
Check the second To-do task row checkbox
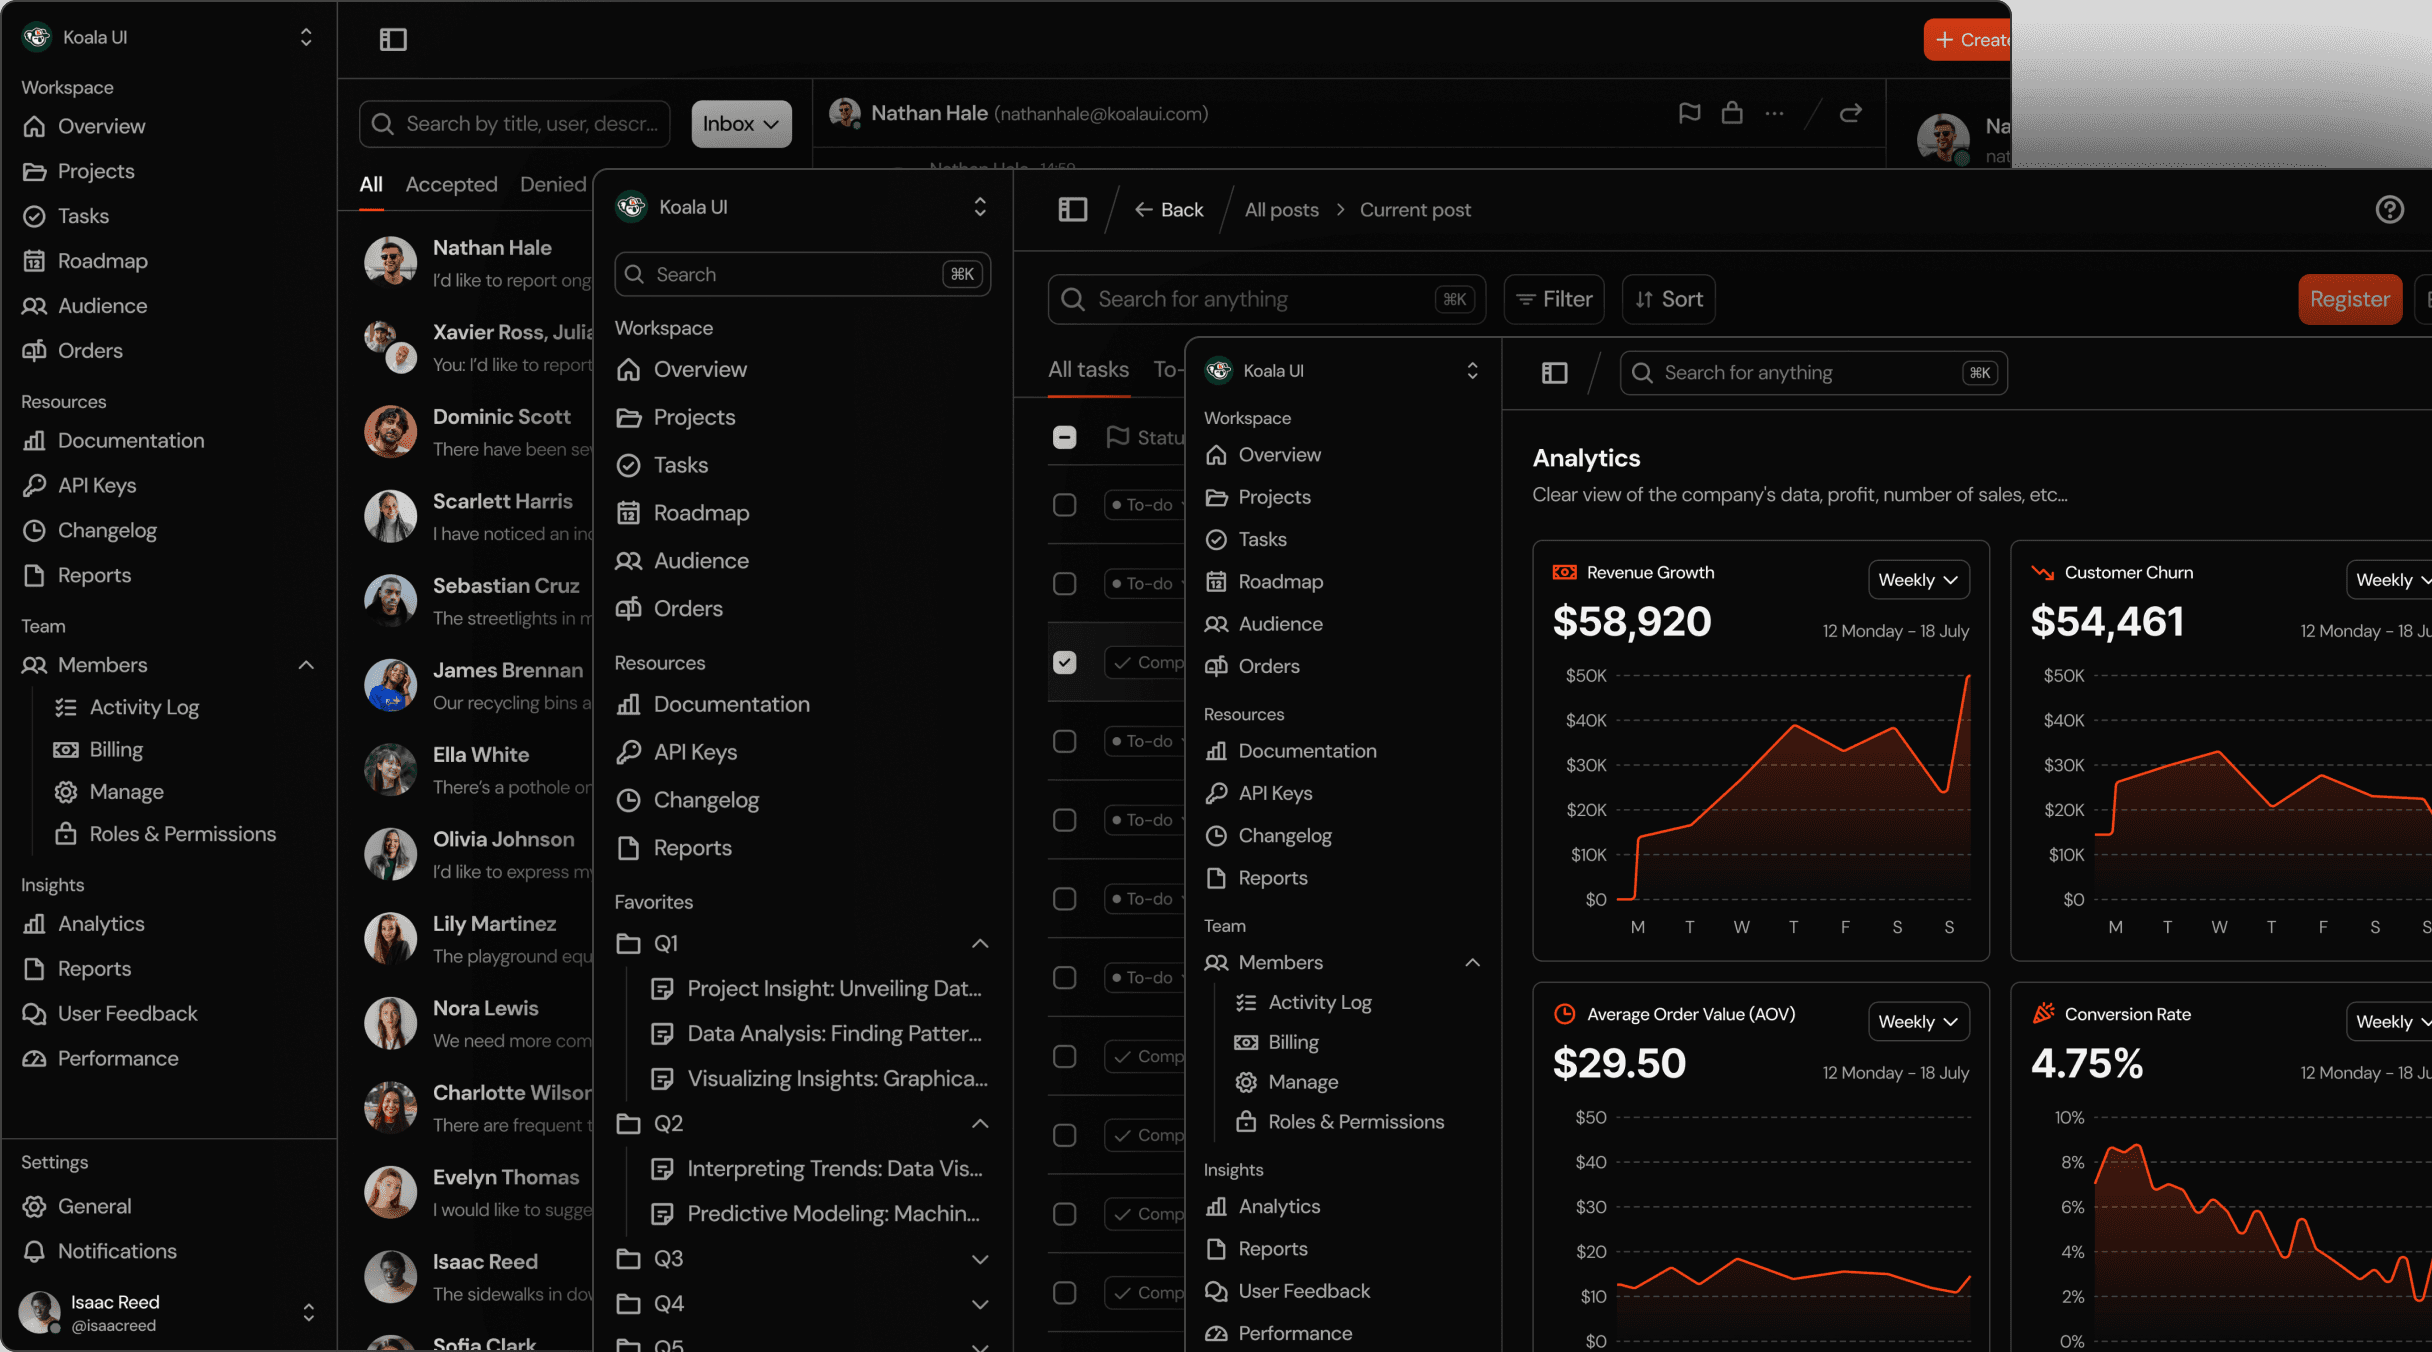1064,583
